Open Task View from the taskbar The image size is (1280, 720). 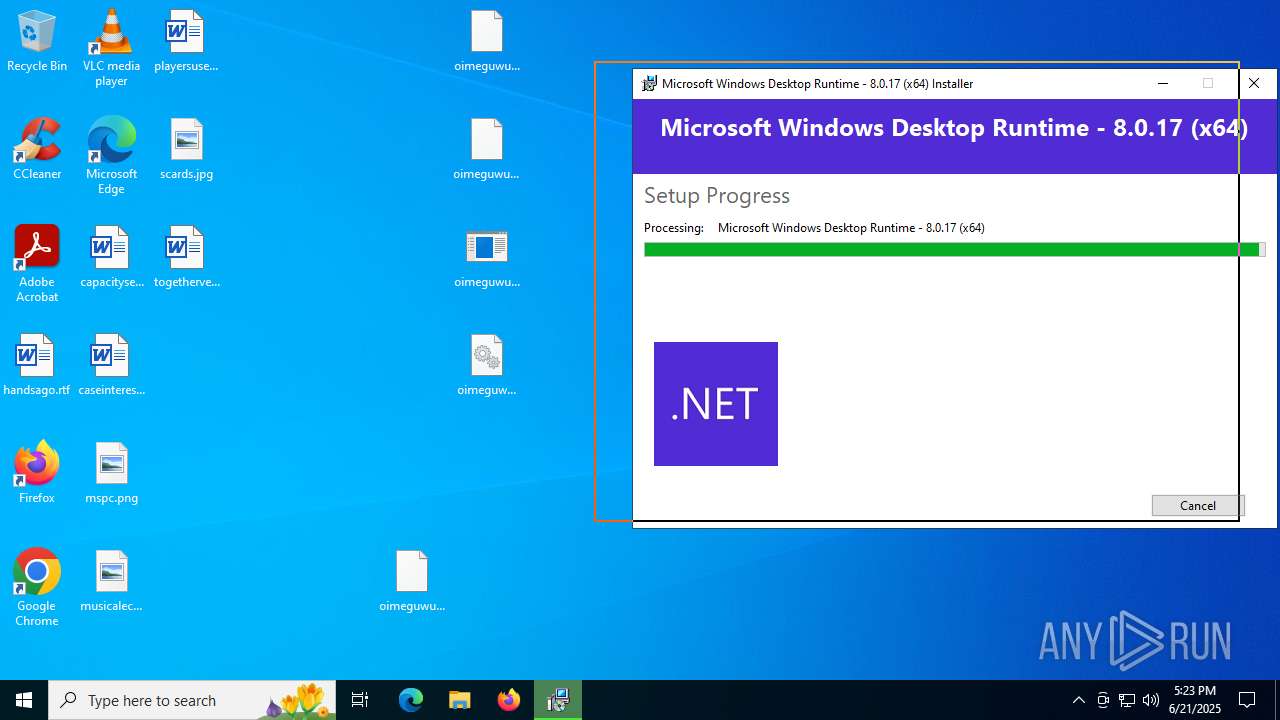coord(360,700)
